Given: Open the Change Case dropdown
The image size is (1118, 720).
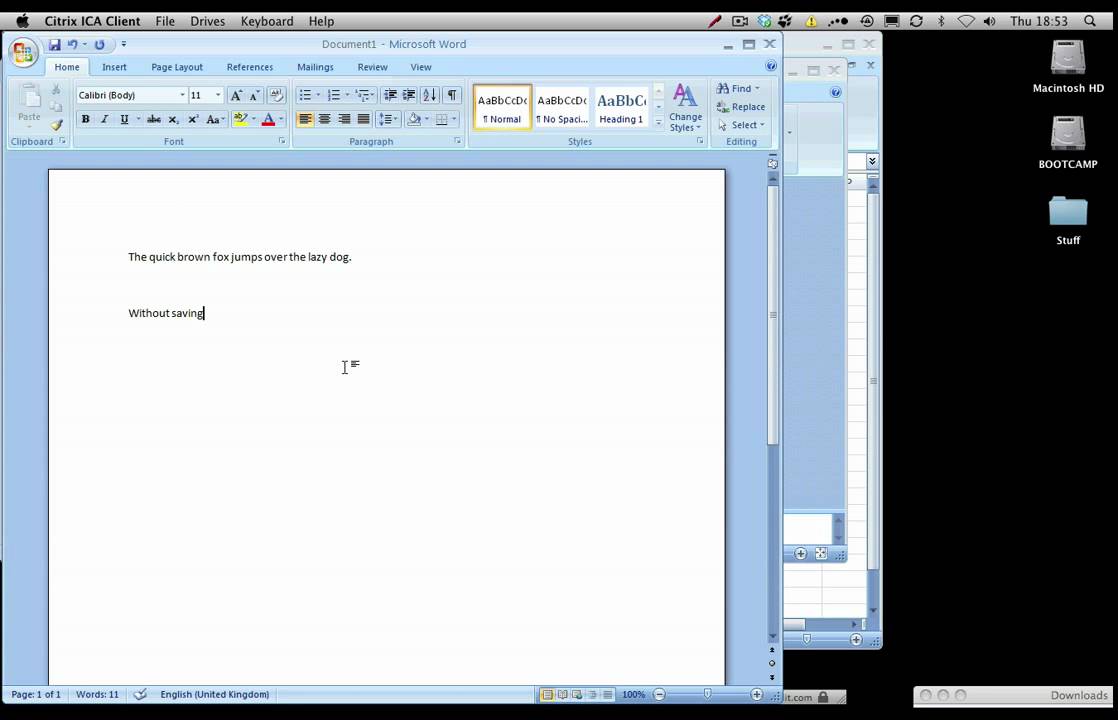Looking at the screenshot, I should 215,119.
